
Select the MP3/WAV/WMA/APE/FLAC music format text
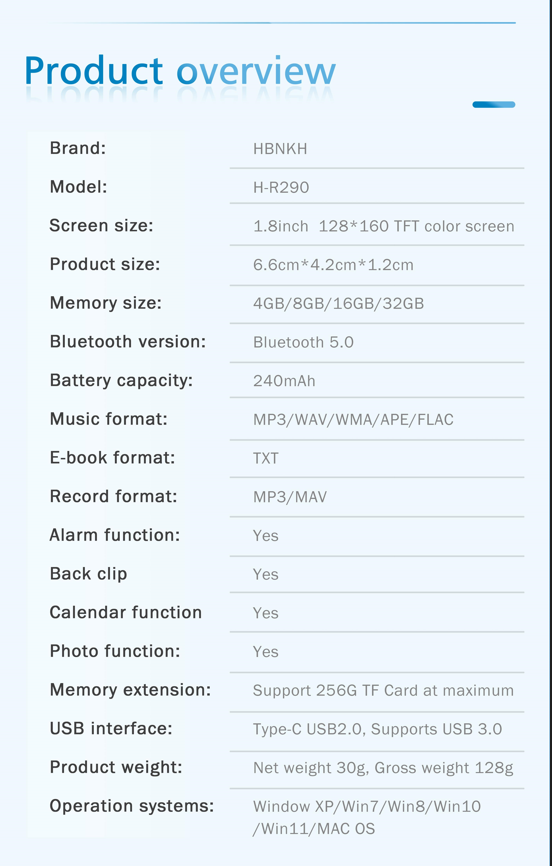353,419
